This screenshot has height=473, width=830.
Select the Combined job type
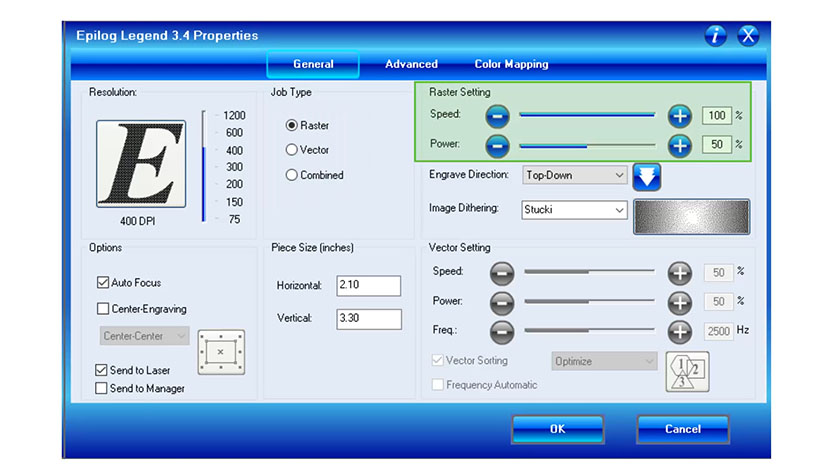pyautogui.click(x=292, y=175)
